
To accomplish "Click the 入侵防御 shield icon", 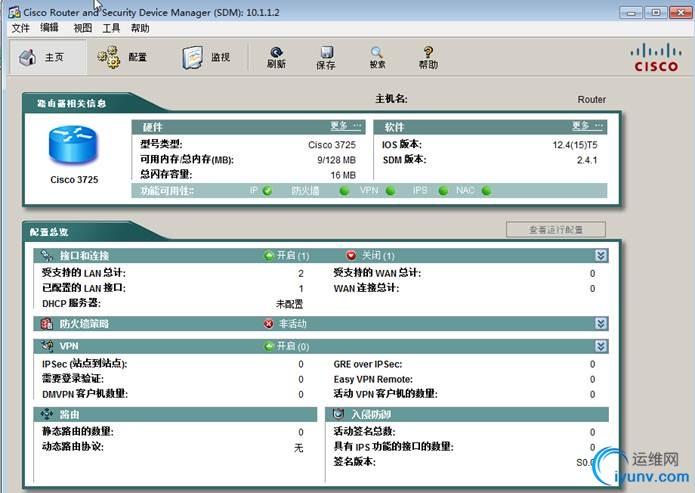I will 338,414.
